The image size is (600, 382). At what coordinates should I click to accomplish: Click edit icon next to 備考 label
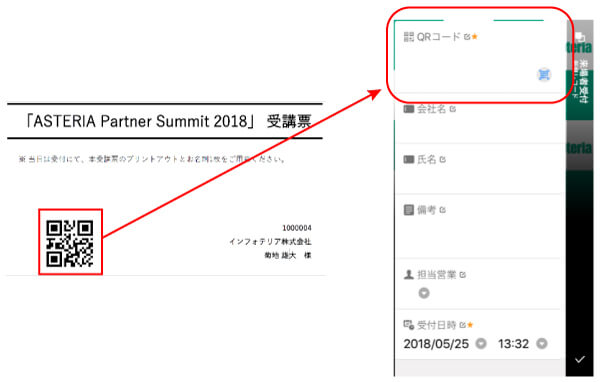point(443,210)
